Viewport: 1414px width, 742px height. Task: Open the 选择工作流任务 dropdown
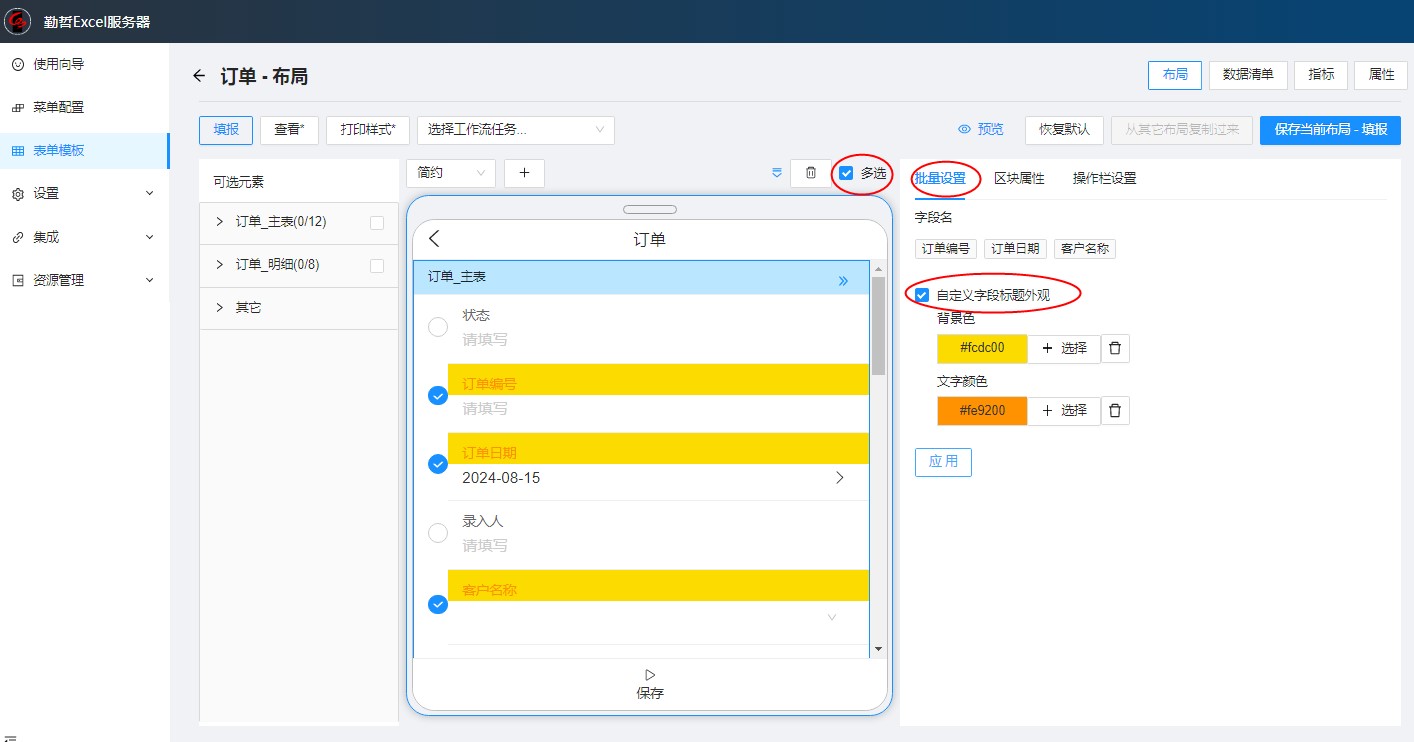point(515,130)
